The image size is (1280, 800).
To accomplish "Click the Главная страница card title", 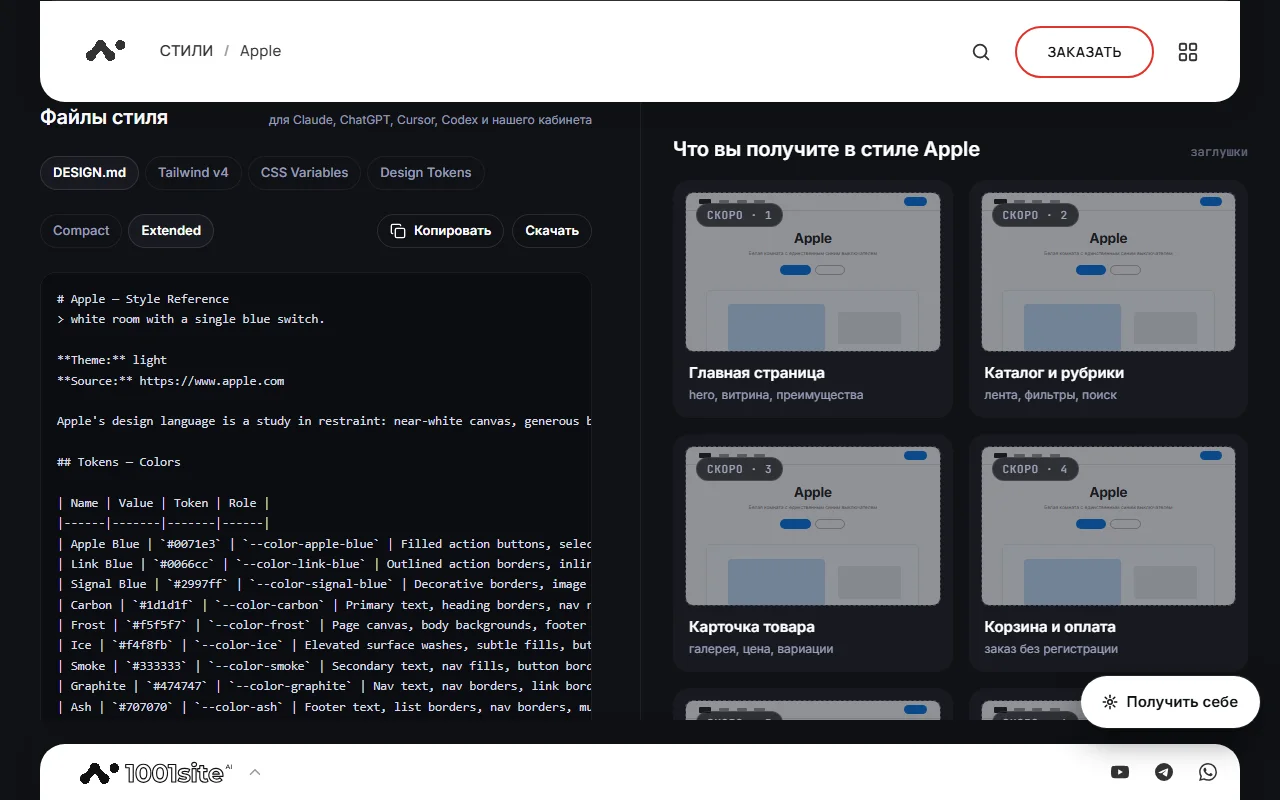I will [x=757, y=373].
